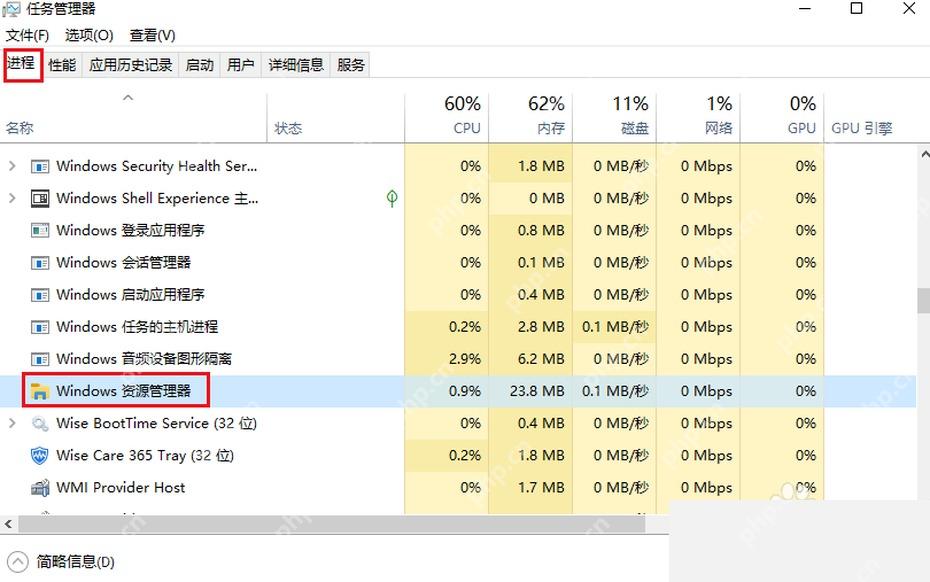
Task: Sort by the 磁盘 column header
Action: 614,117
